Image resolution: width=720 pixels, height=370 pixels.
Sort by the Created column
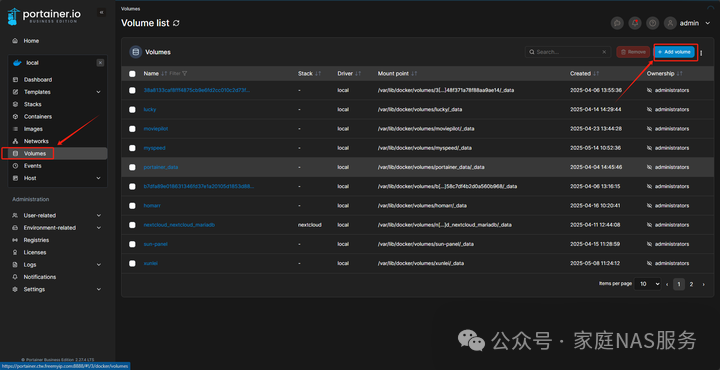(x=585, y=73)
